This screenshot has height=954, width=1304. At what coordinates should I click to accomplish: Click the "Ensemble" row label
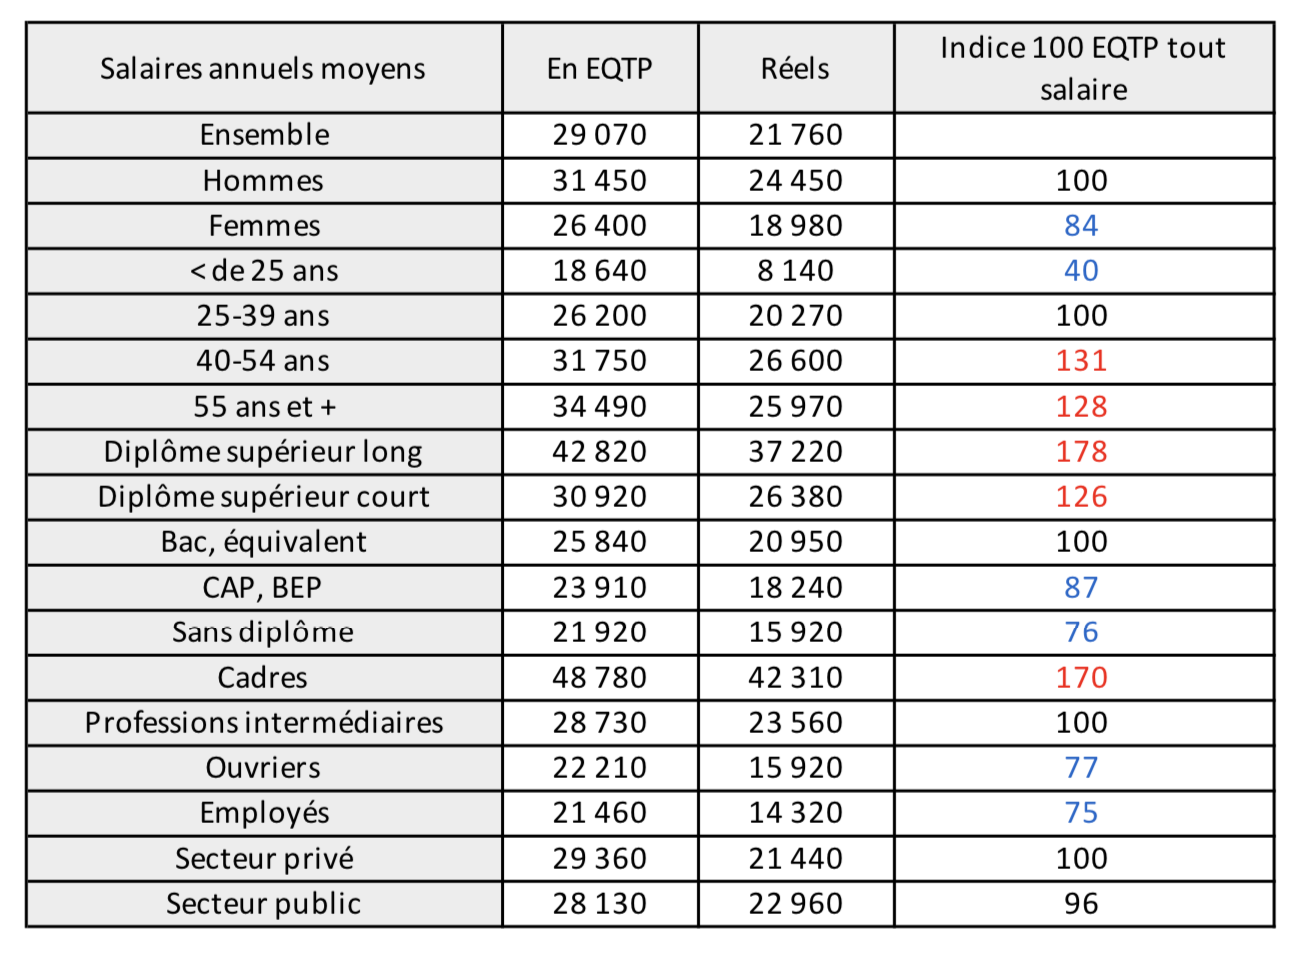click(264, 135)
